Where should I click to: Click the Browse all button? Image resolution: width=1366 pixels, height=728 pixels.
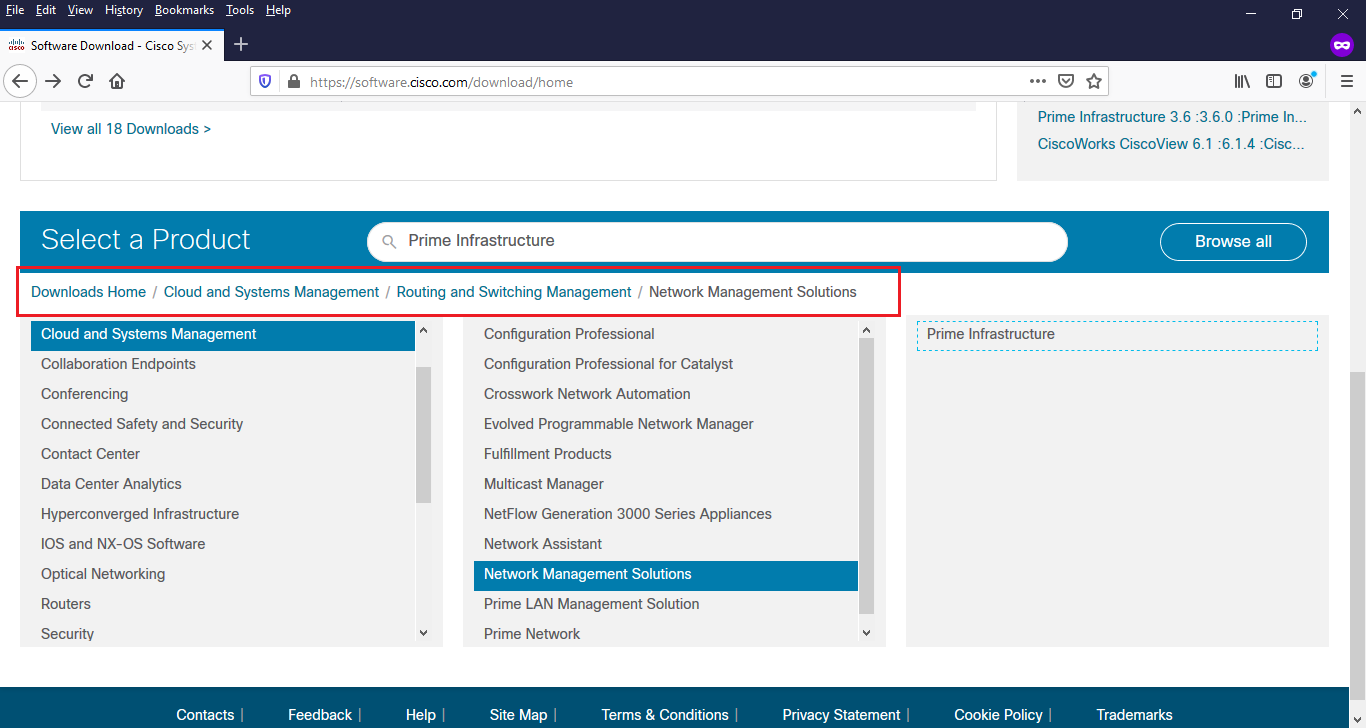coord(1233,241)
